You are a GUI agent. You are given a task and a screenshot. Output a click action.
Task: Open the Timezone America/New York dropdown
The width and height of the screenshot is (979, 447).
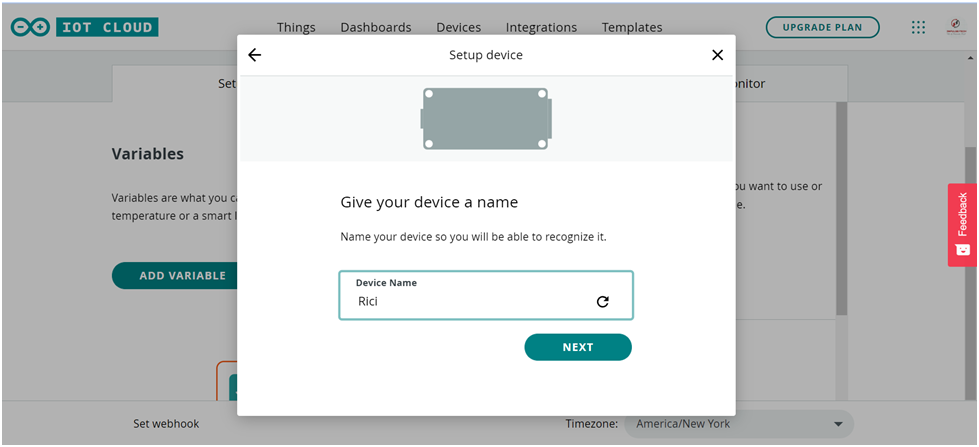(739, 424)
